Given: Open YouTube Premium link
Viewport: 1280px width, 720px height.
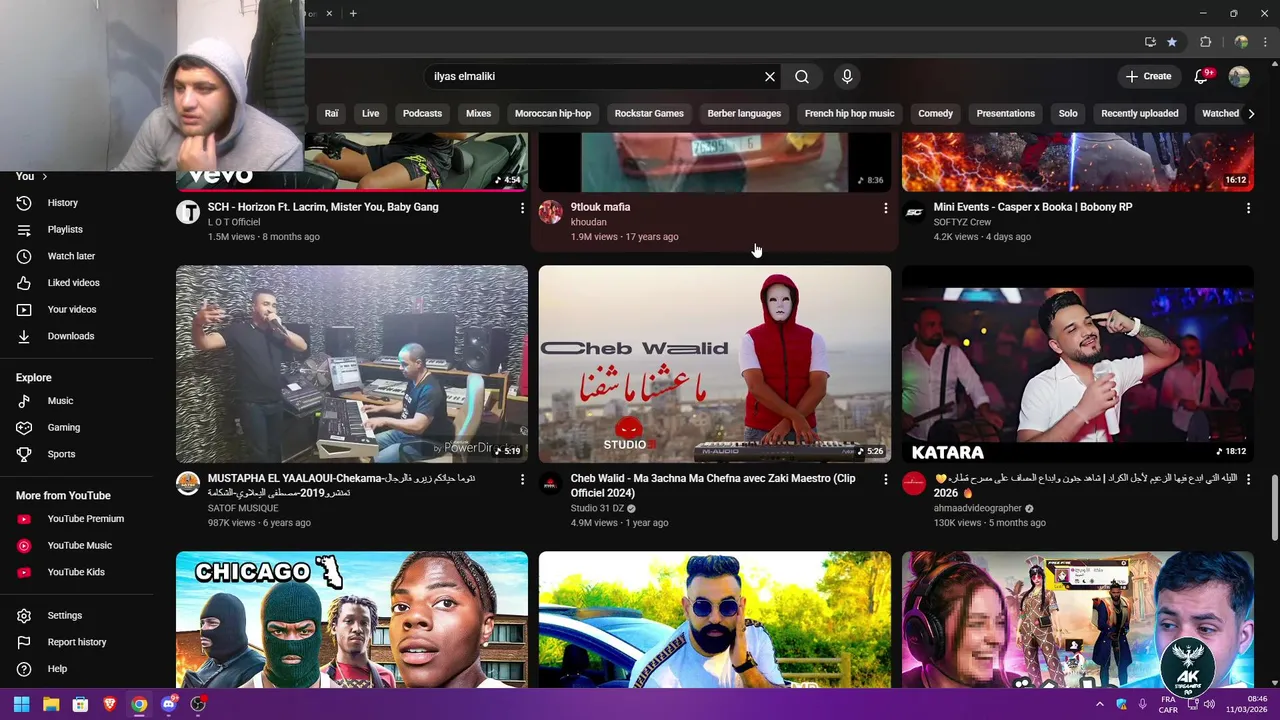Looking at the screenshot, I should [x=86, y=519].
